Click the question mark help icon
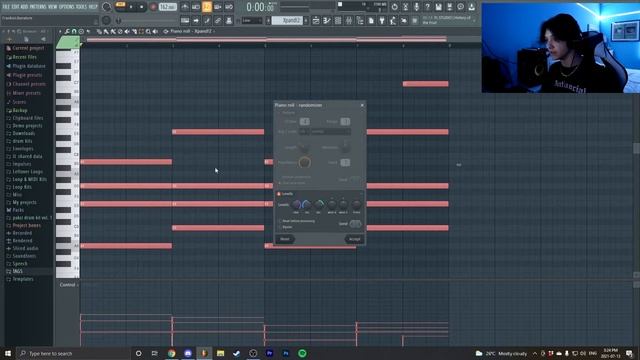The image size is (640, 360). [427, 7]
